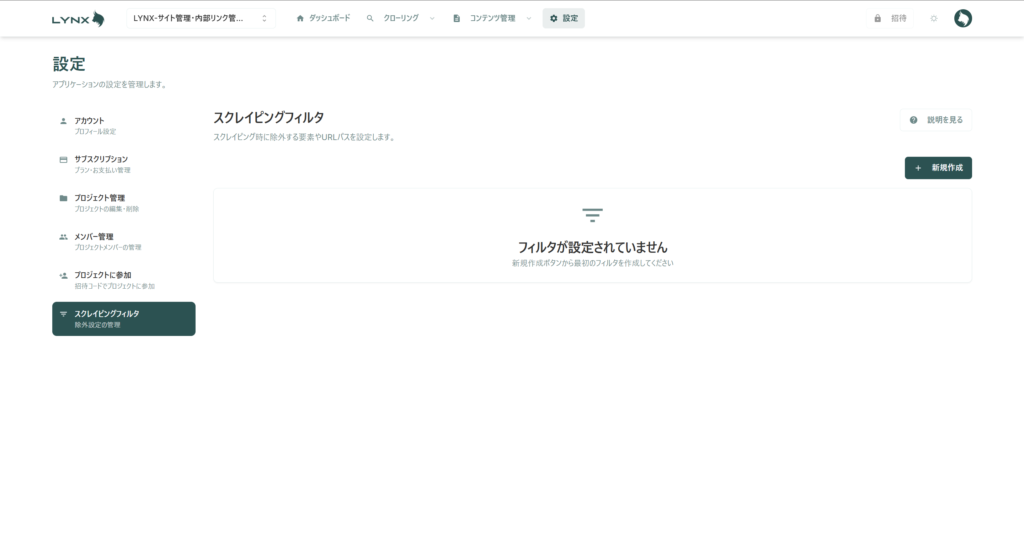This screenshot has height=535, width=1024.
Task: Click the plus icon on the 新規作成 button
Action: pyautogui.click(x=918, y=168)
